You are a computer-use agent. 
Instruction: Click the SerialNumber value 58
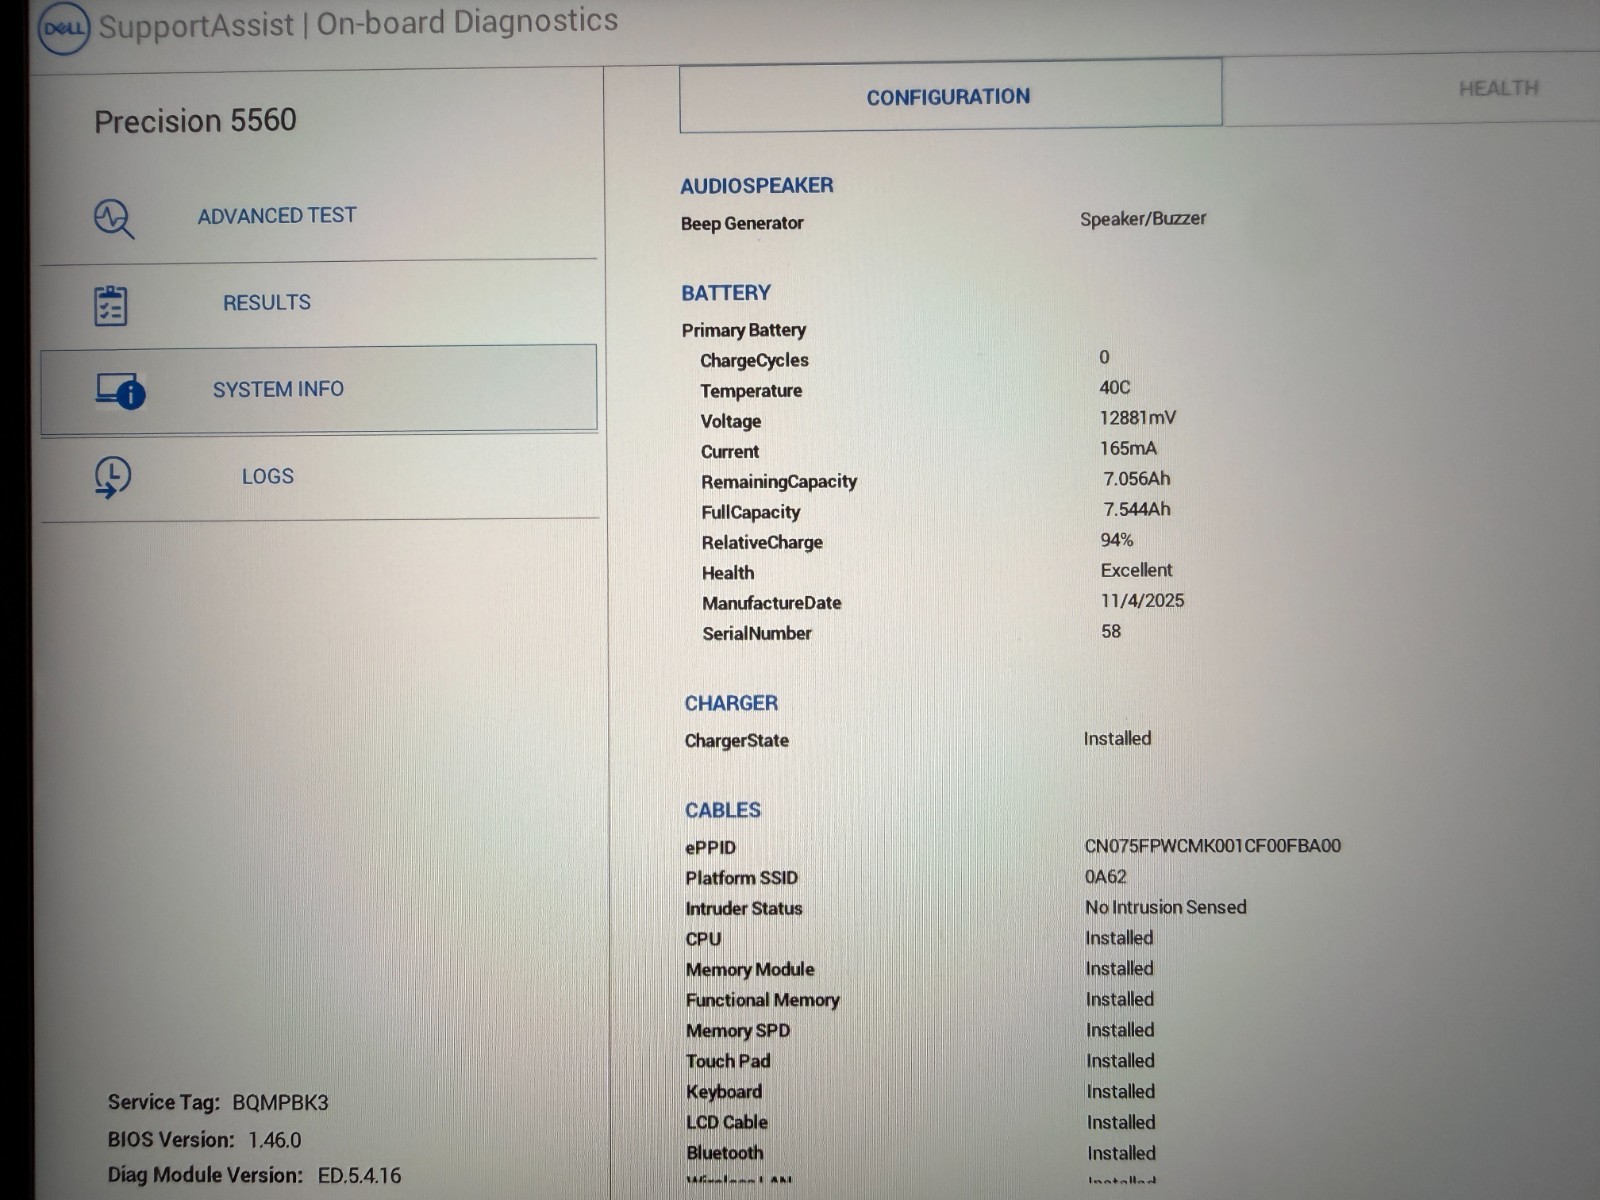[x=1111, y=631]
